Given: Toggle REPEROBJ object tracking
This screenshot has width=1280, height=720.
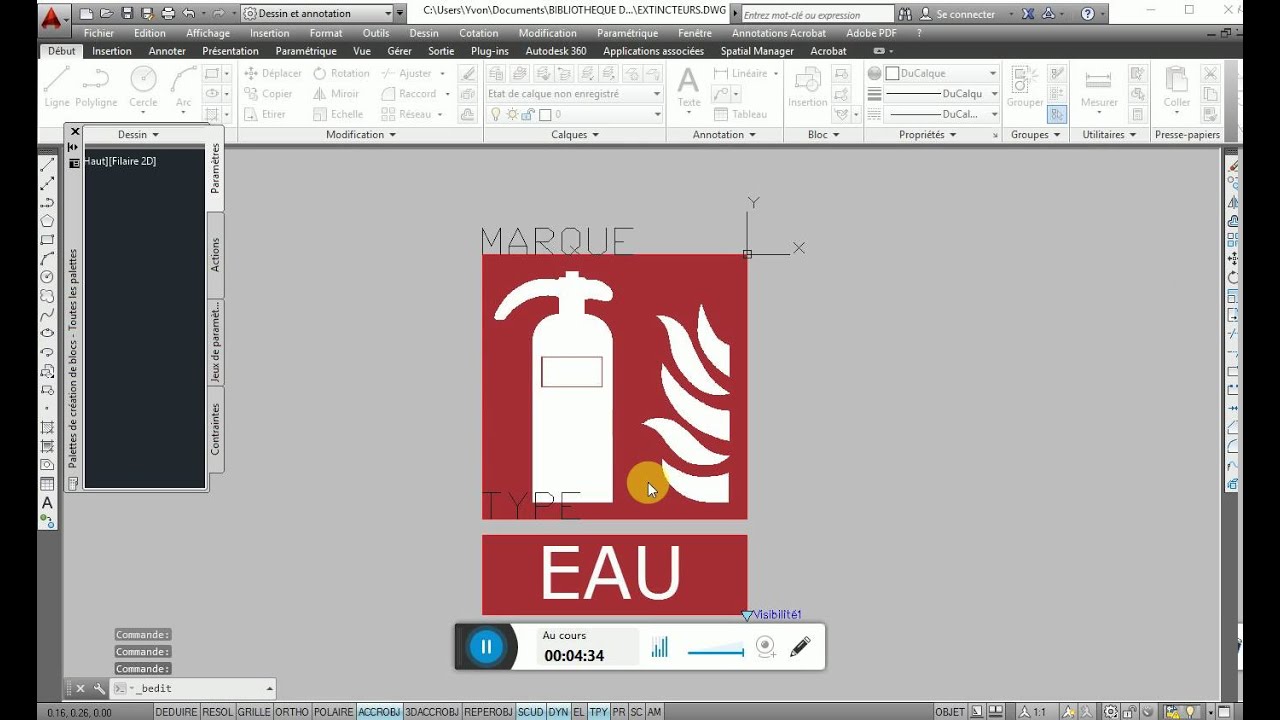Looking at the screenshot, I should click(x=489, y=712).
